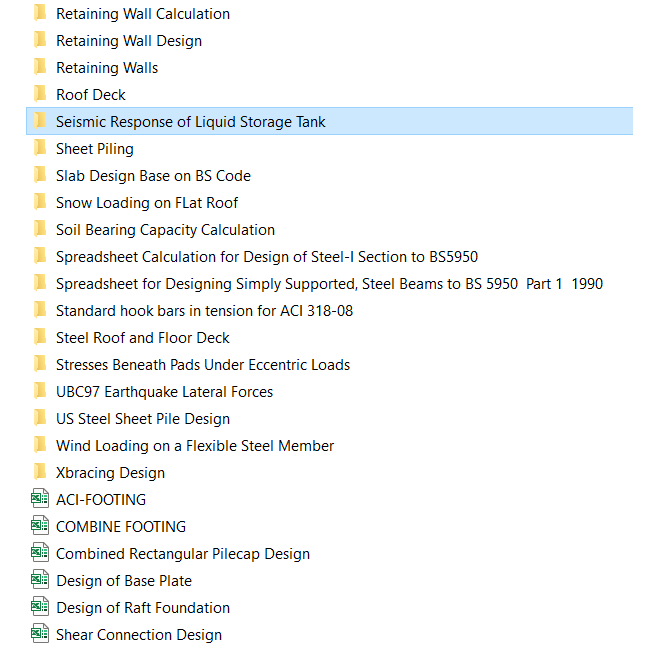
Task: Select Standard hook bars in tension for ACI 318-08
Action: (204, 311)
